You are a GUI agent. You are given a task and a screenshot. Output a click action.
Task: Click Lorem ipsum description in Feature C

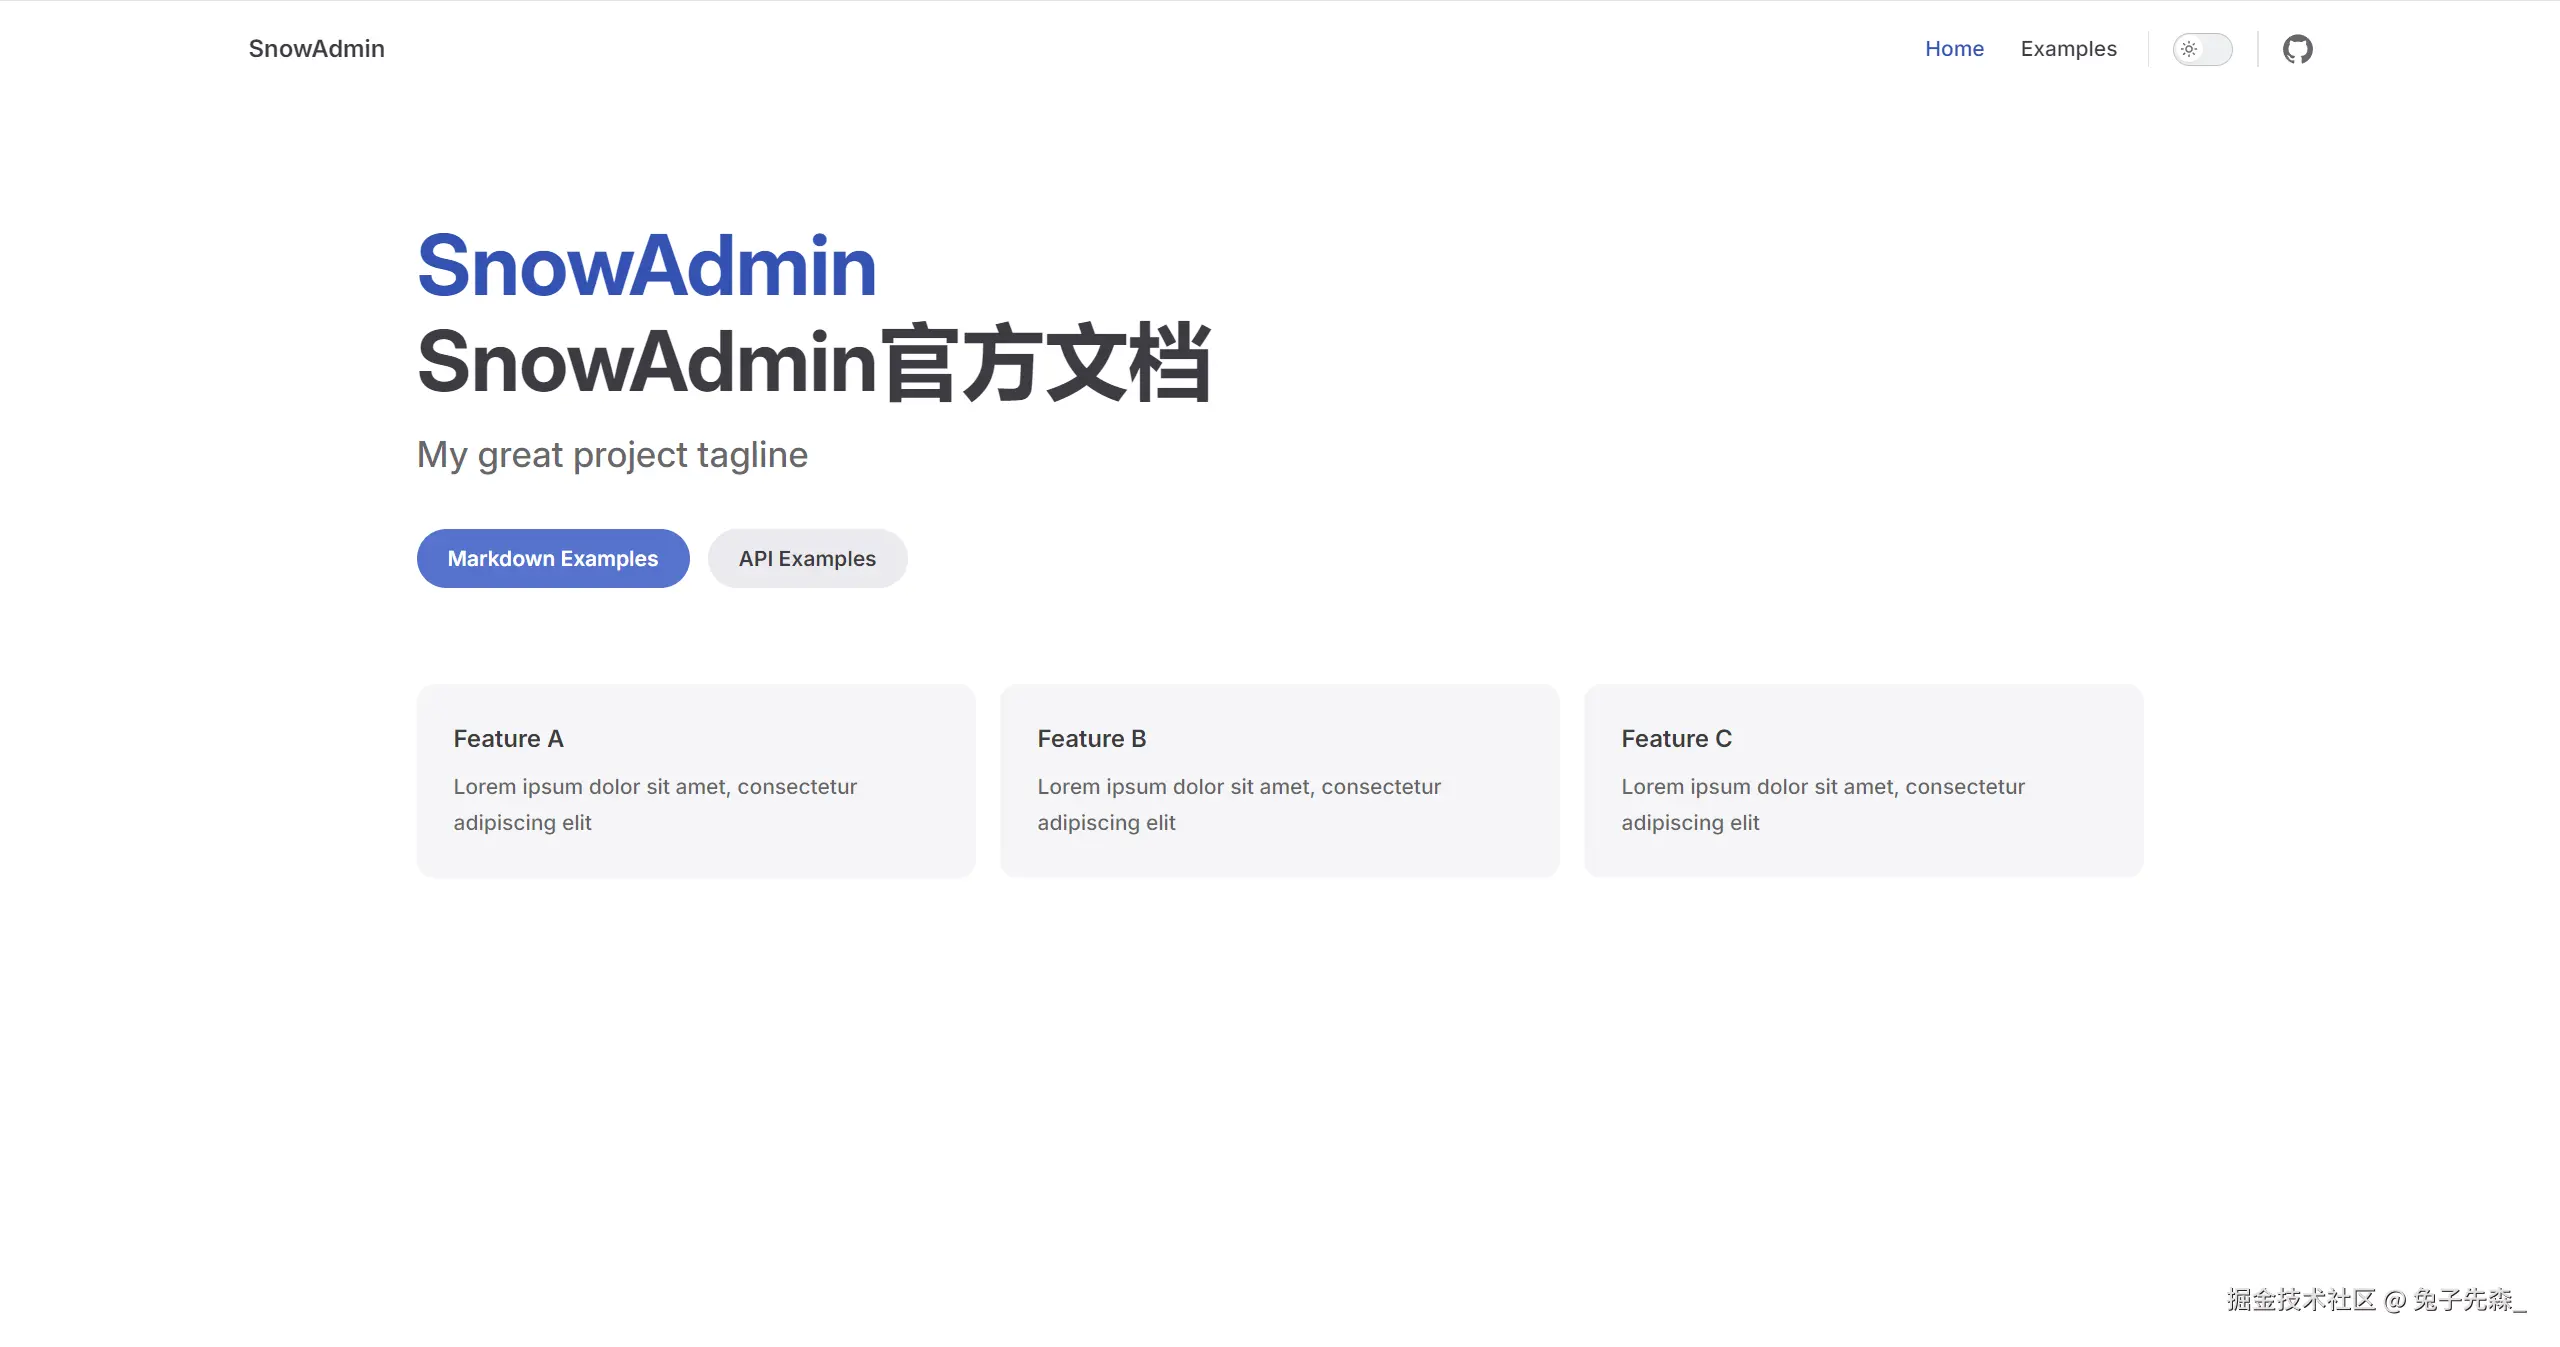click(1823, 805)
